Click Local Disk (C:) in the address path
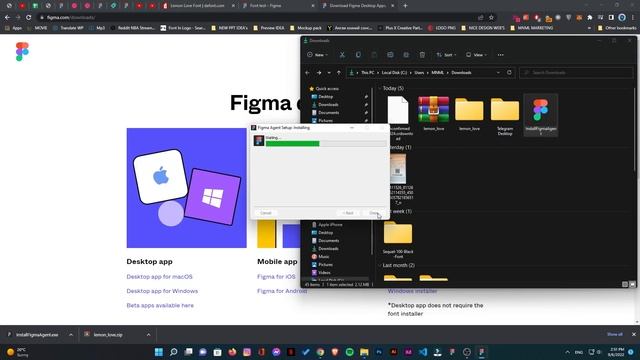640x360 pixels. pyautogui.click(x=394, y=73)
